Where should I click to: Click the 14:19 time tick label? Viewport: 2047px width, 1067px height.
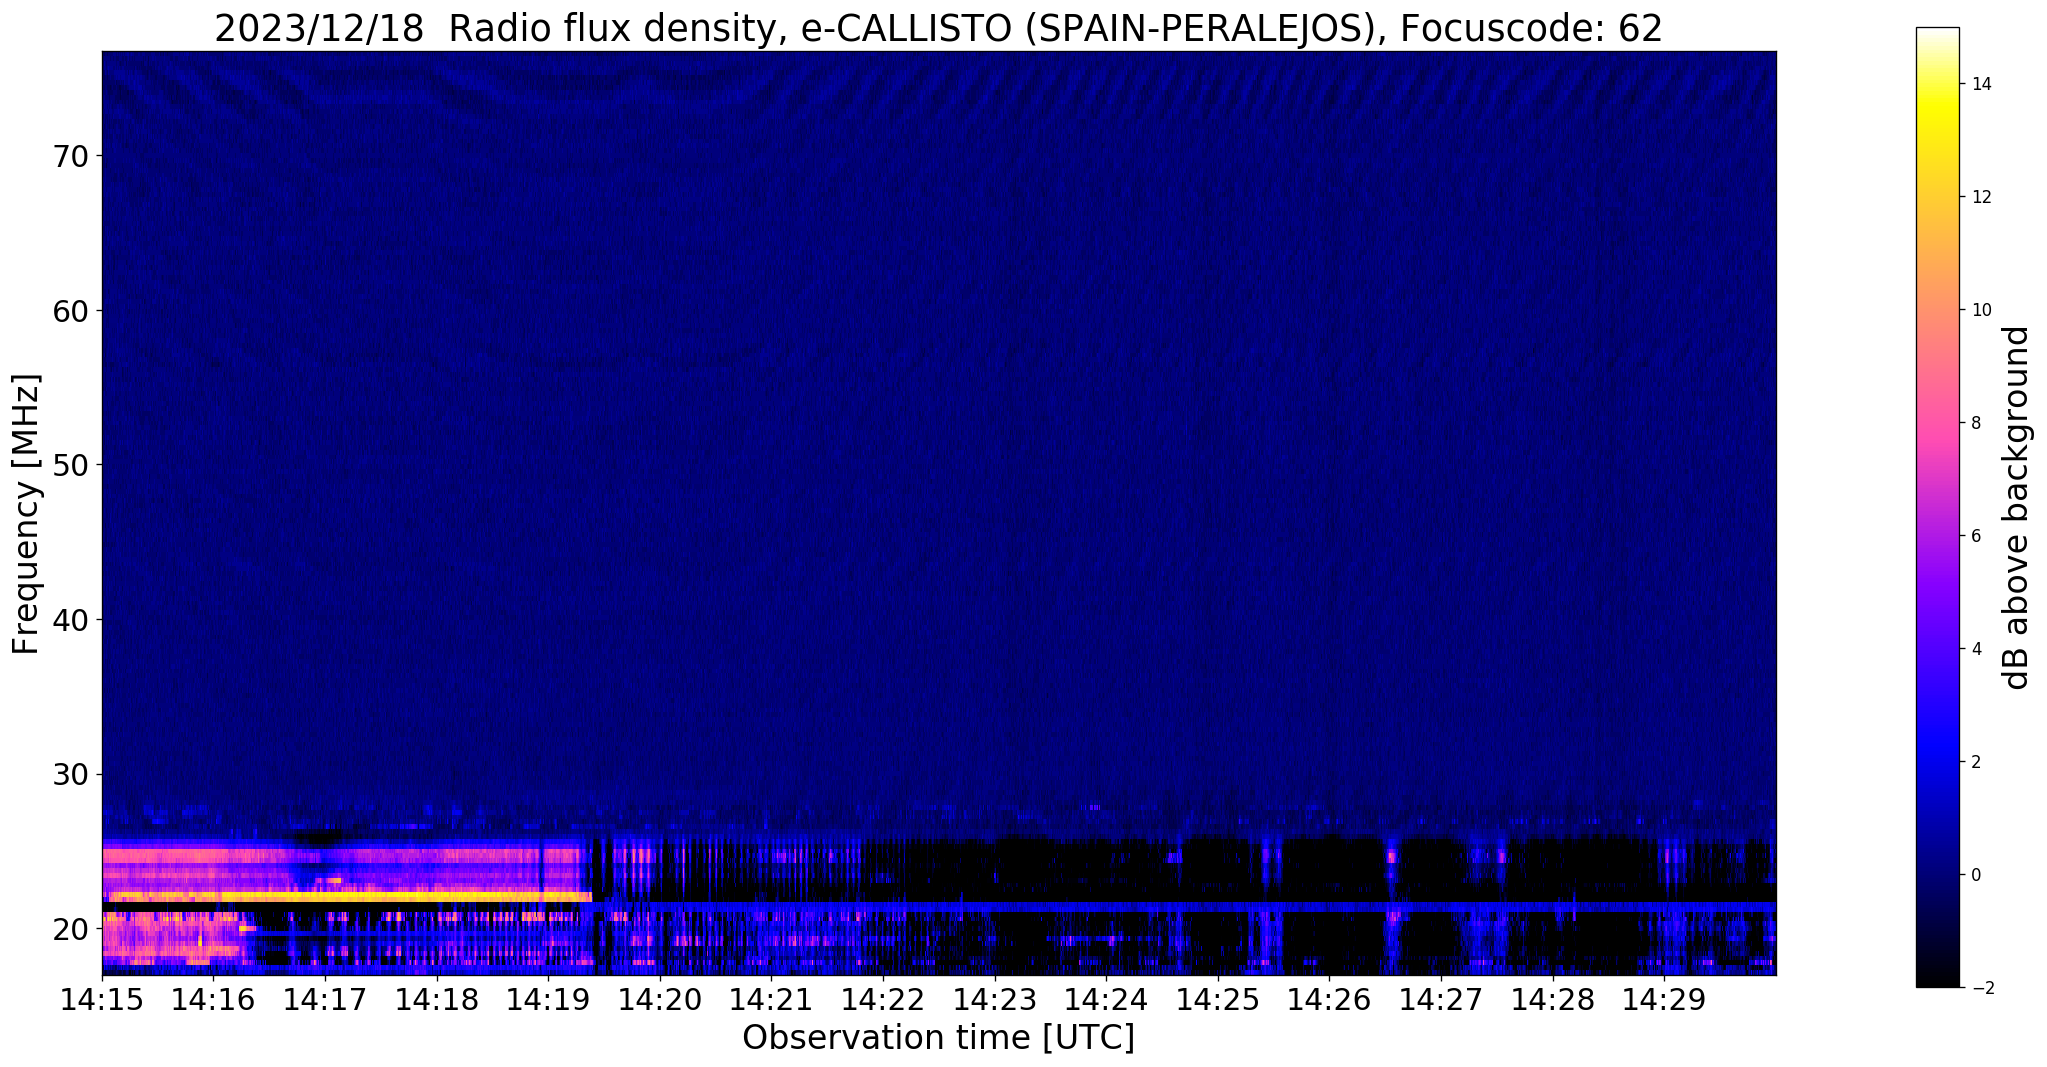tap(548, 1000)
